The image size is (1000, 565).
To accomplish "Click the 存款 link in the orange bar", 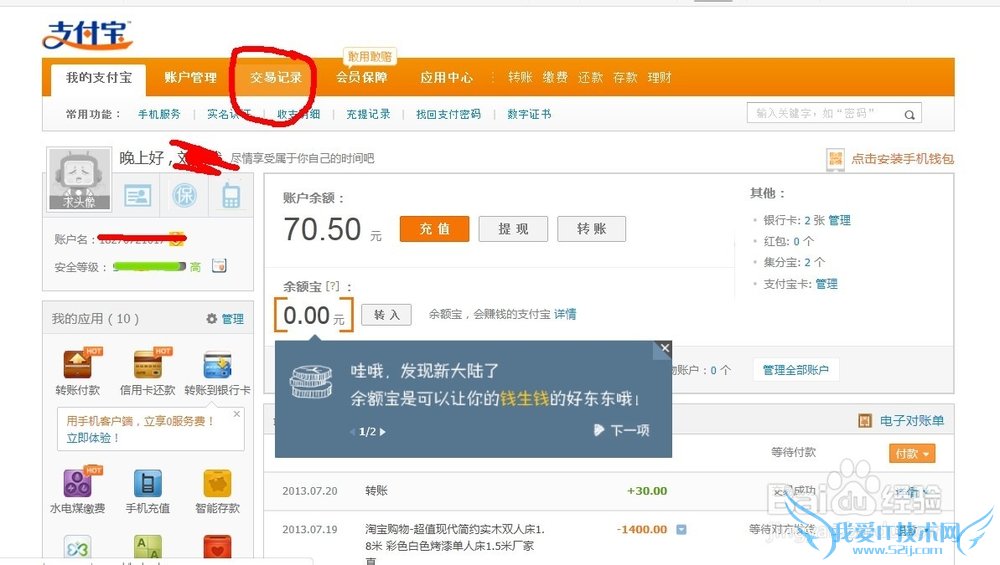I will click(x=625, y=78).
